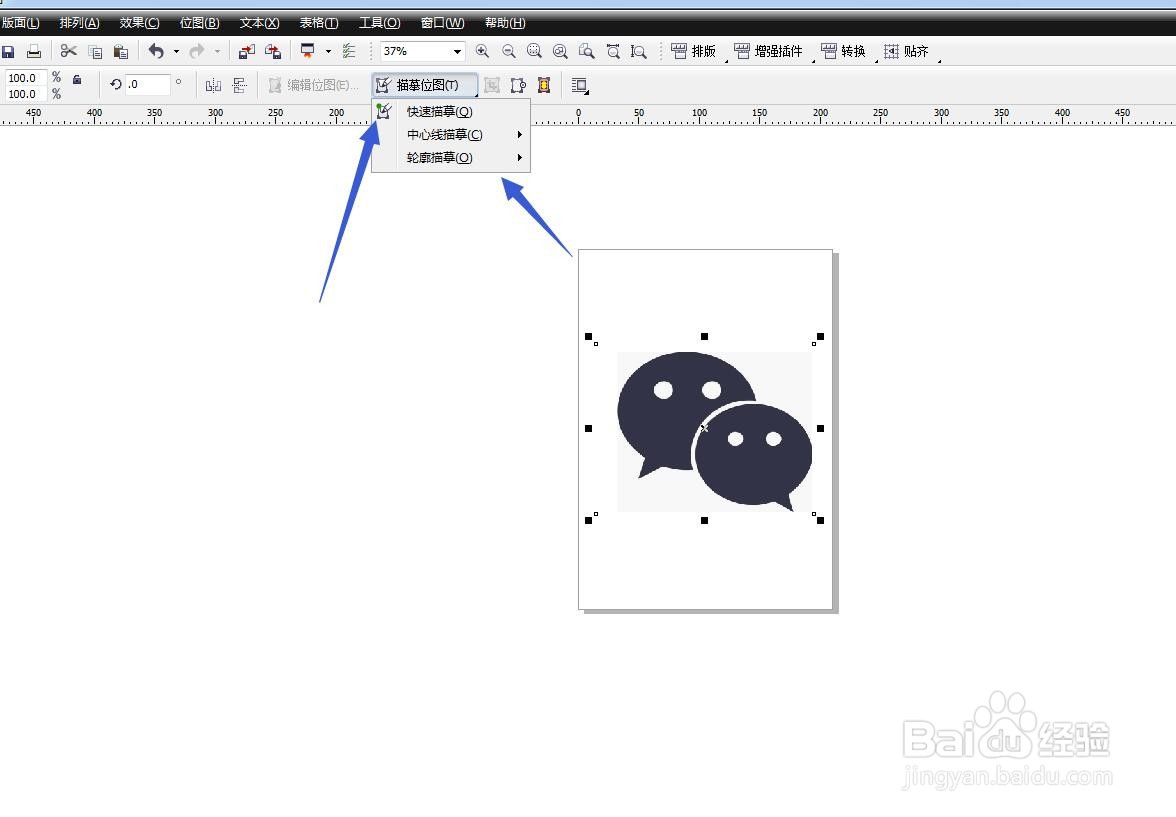The width and height of the screenshot is (1176, 817).
Task: Open the 文本 text menu
Action: (x=260, y=23)
